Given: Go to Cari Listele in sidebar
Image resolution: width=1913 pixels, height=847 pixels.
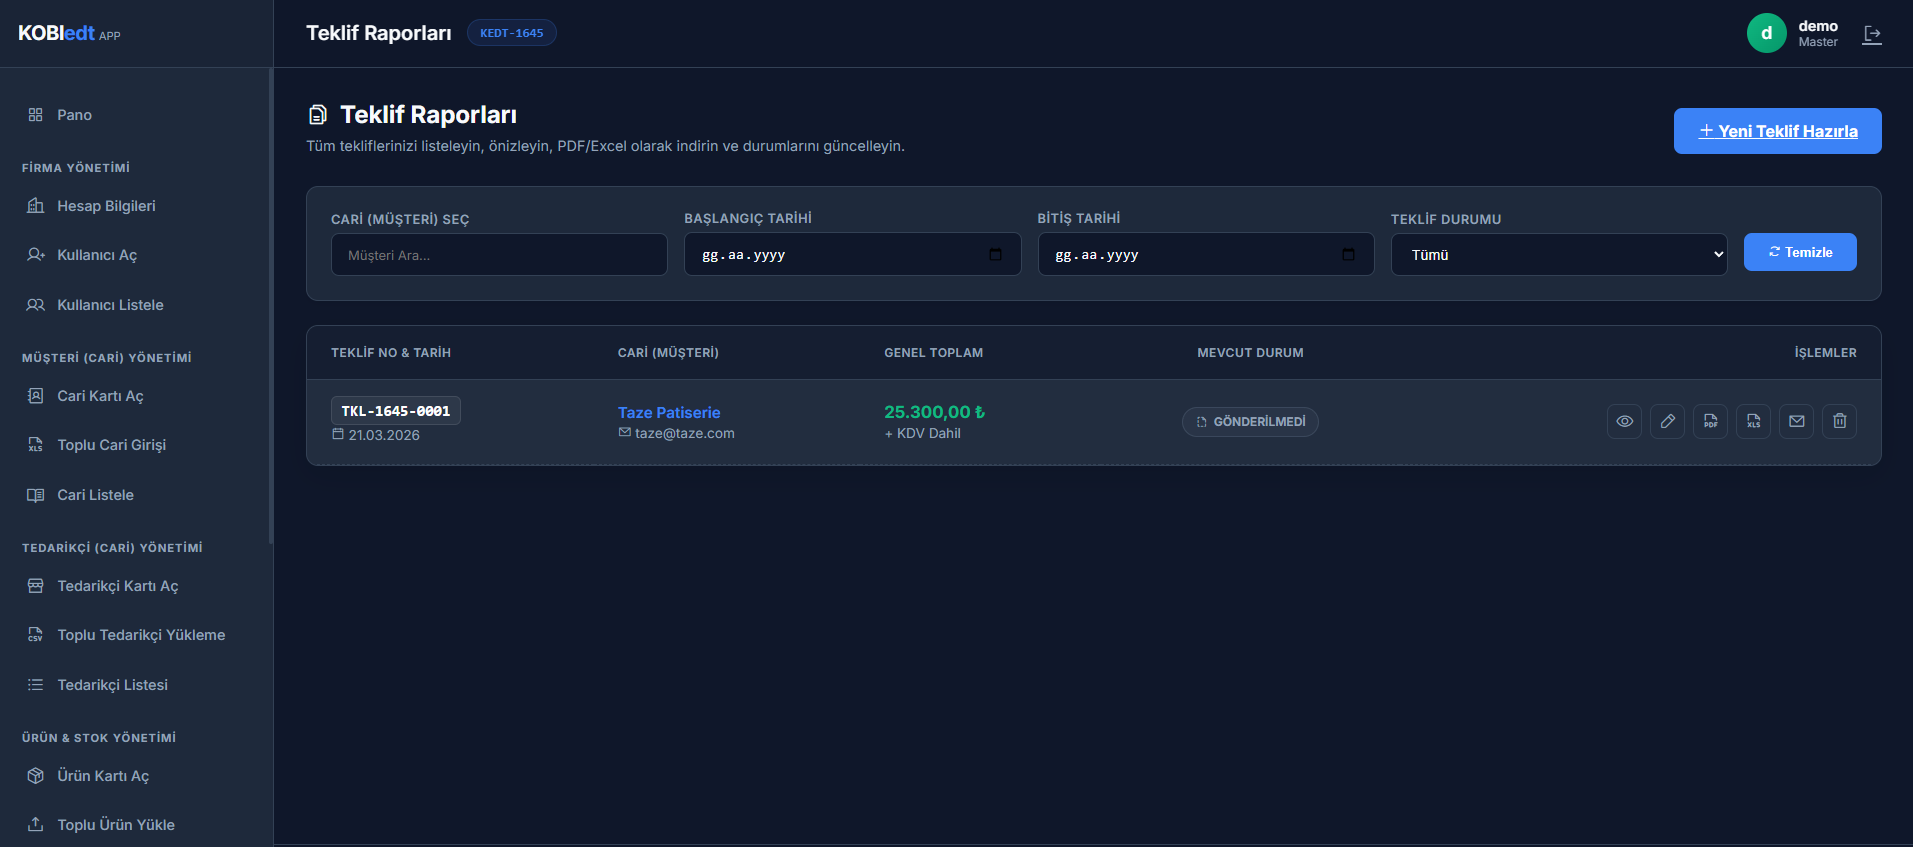Looking at the screenshot, I should click(x=95, y=495).
